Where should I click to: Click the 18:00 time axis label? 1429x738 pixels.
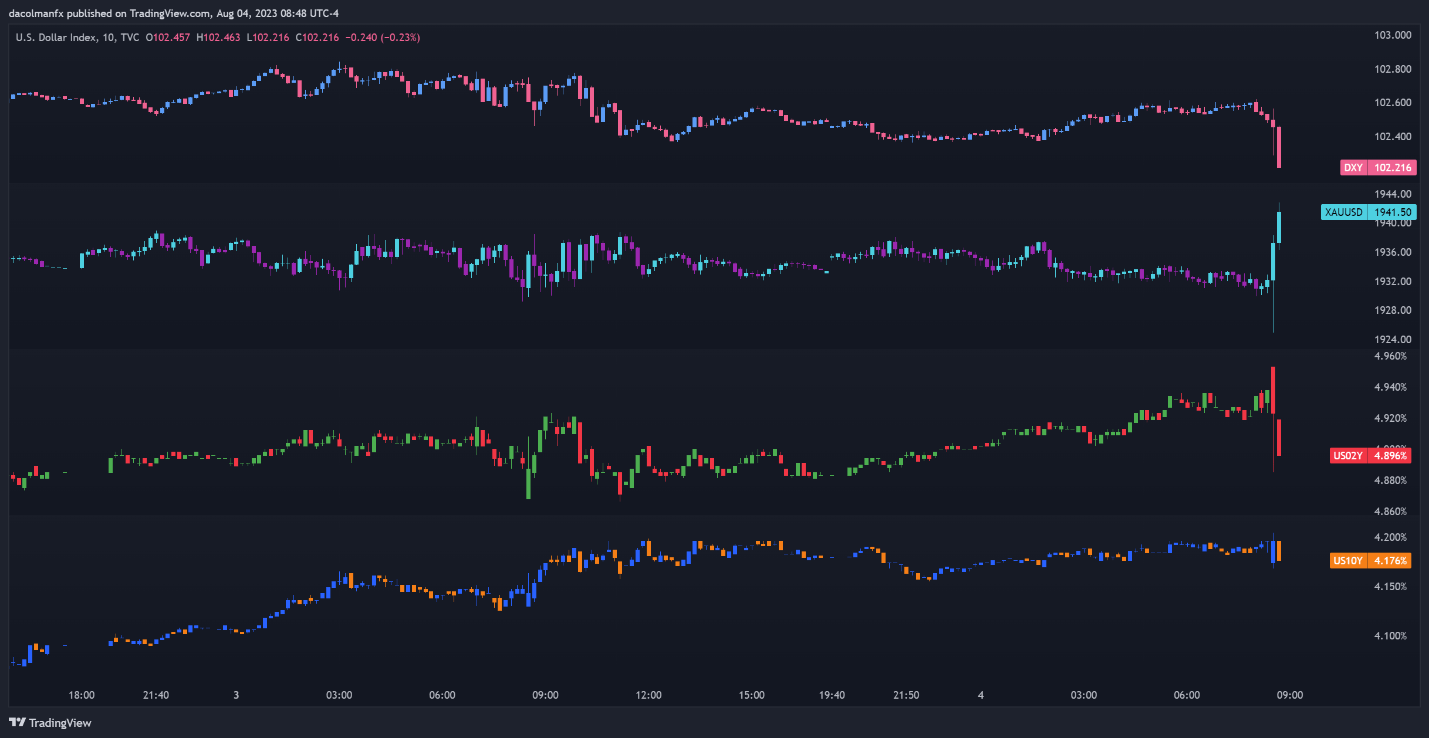point(82,695)
